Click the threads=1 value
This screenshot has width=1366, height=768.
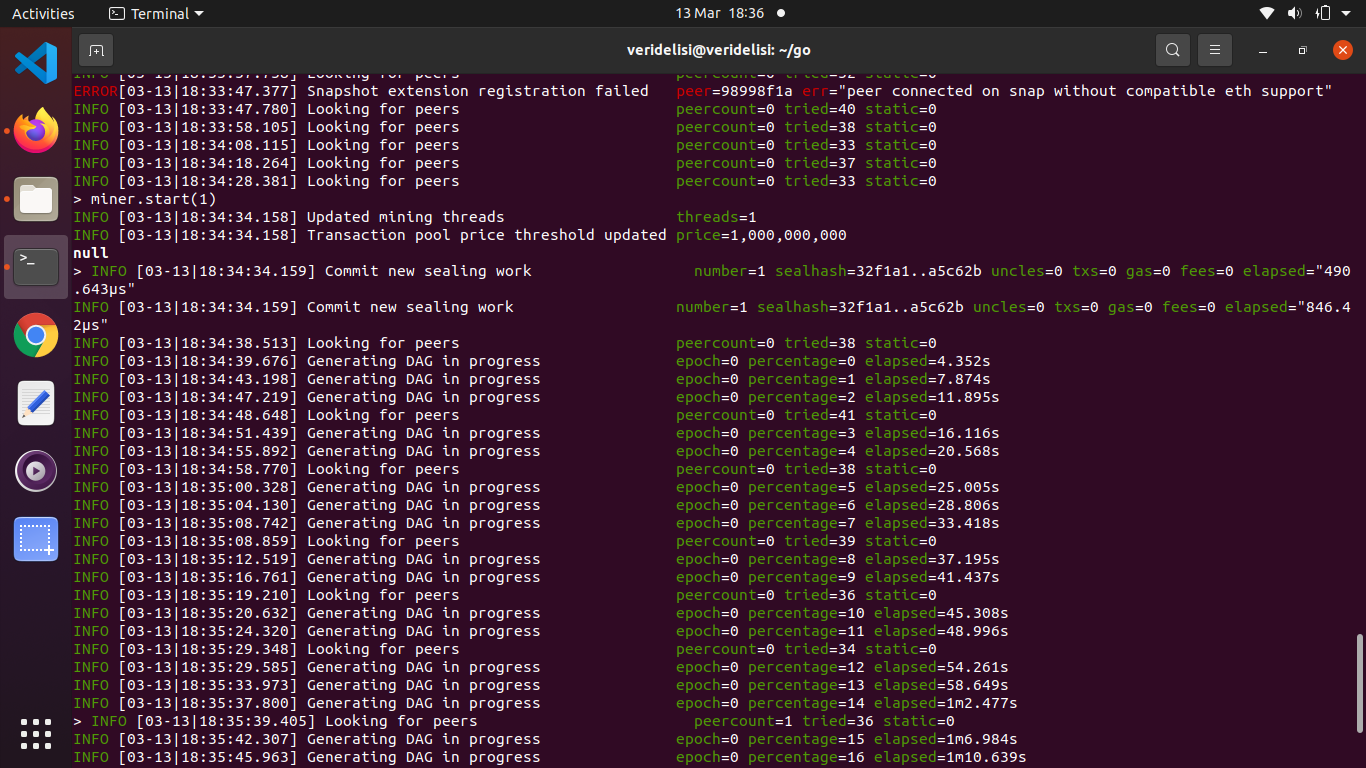716,217
